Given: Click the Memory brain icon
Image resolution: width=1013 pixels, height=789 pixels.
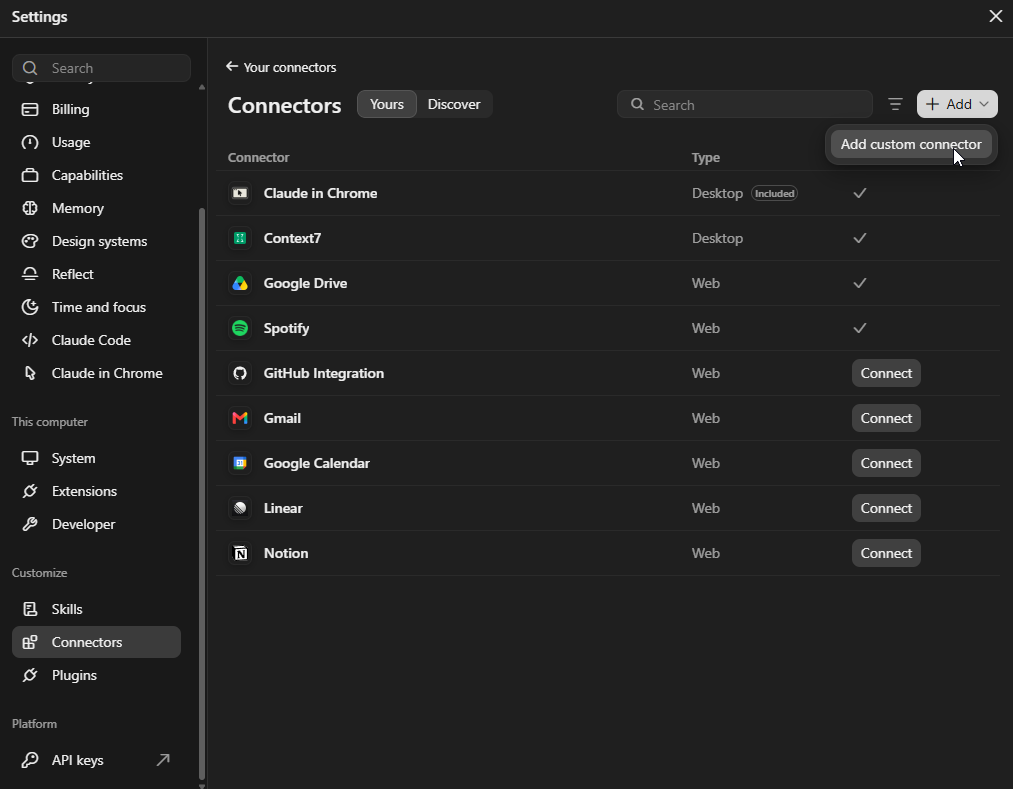Looking at the screenshot, I should point(30,208).
